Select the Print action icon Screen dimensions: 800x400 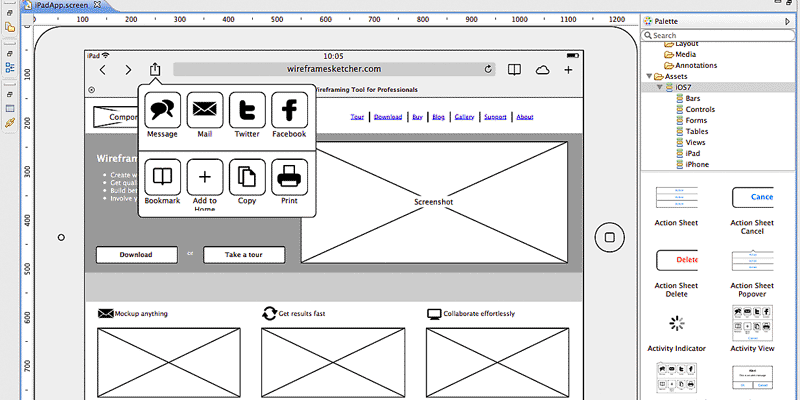(289, 177)
